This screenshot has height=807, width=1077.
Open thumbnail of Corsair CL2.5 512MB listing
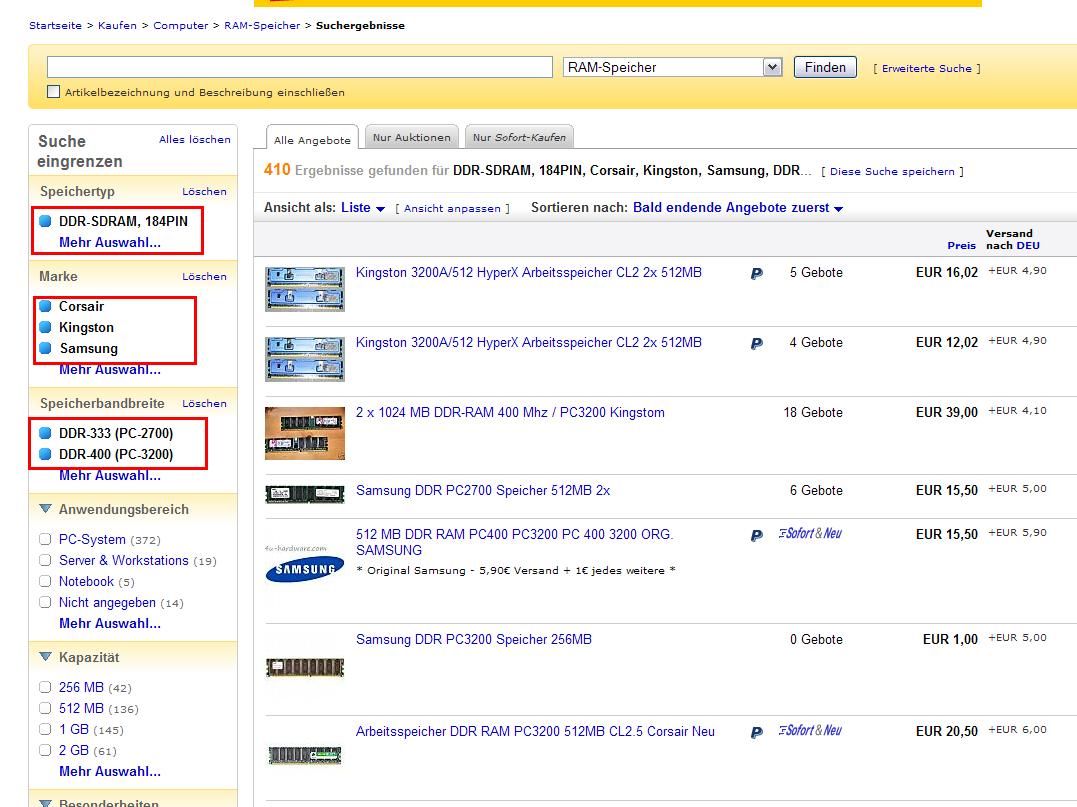pos(305,755)
